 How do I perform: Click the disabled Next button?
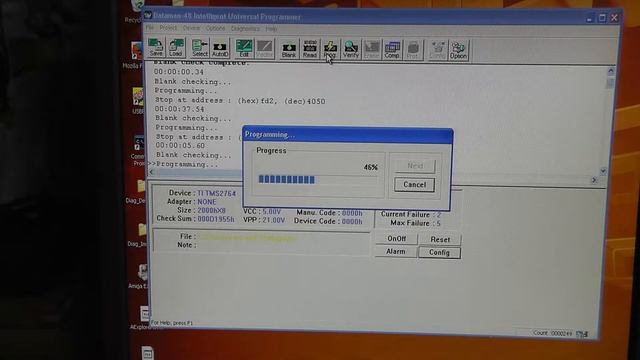[415, 166]
